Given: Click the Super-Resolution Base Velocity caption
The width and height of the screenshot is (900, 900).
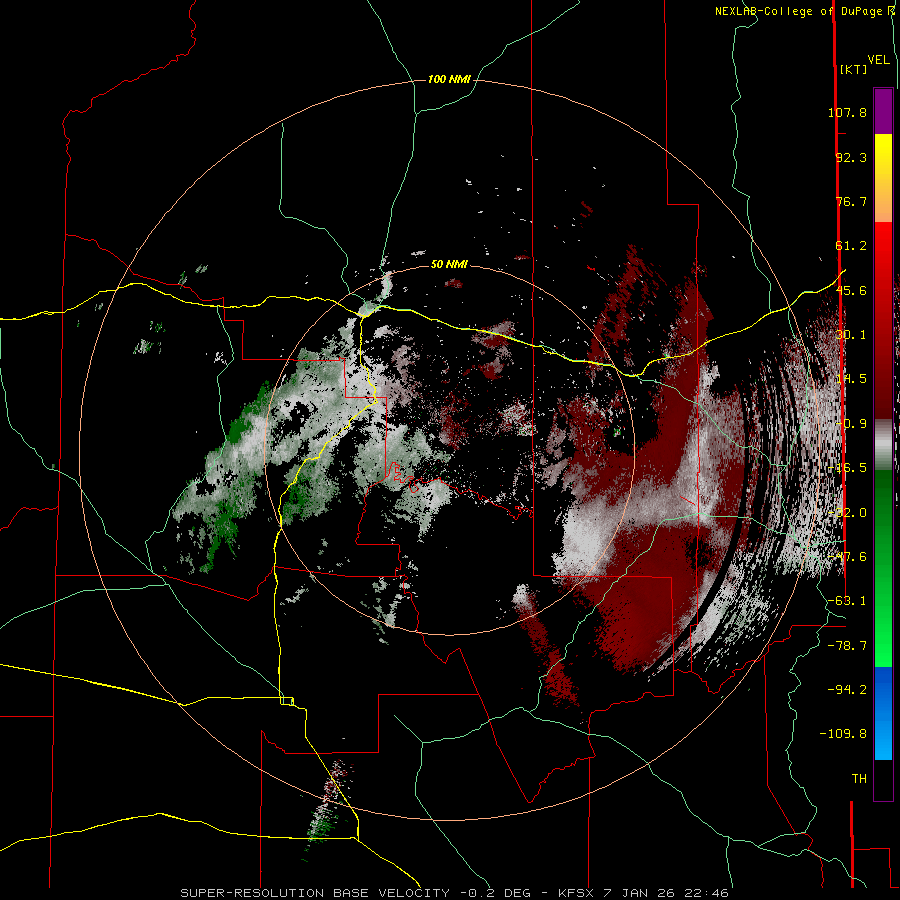Looking at the screenshot, I should coord(455,893).
